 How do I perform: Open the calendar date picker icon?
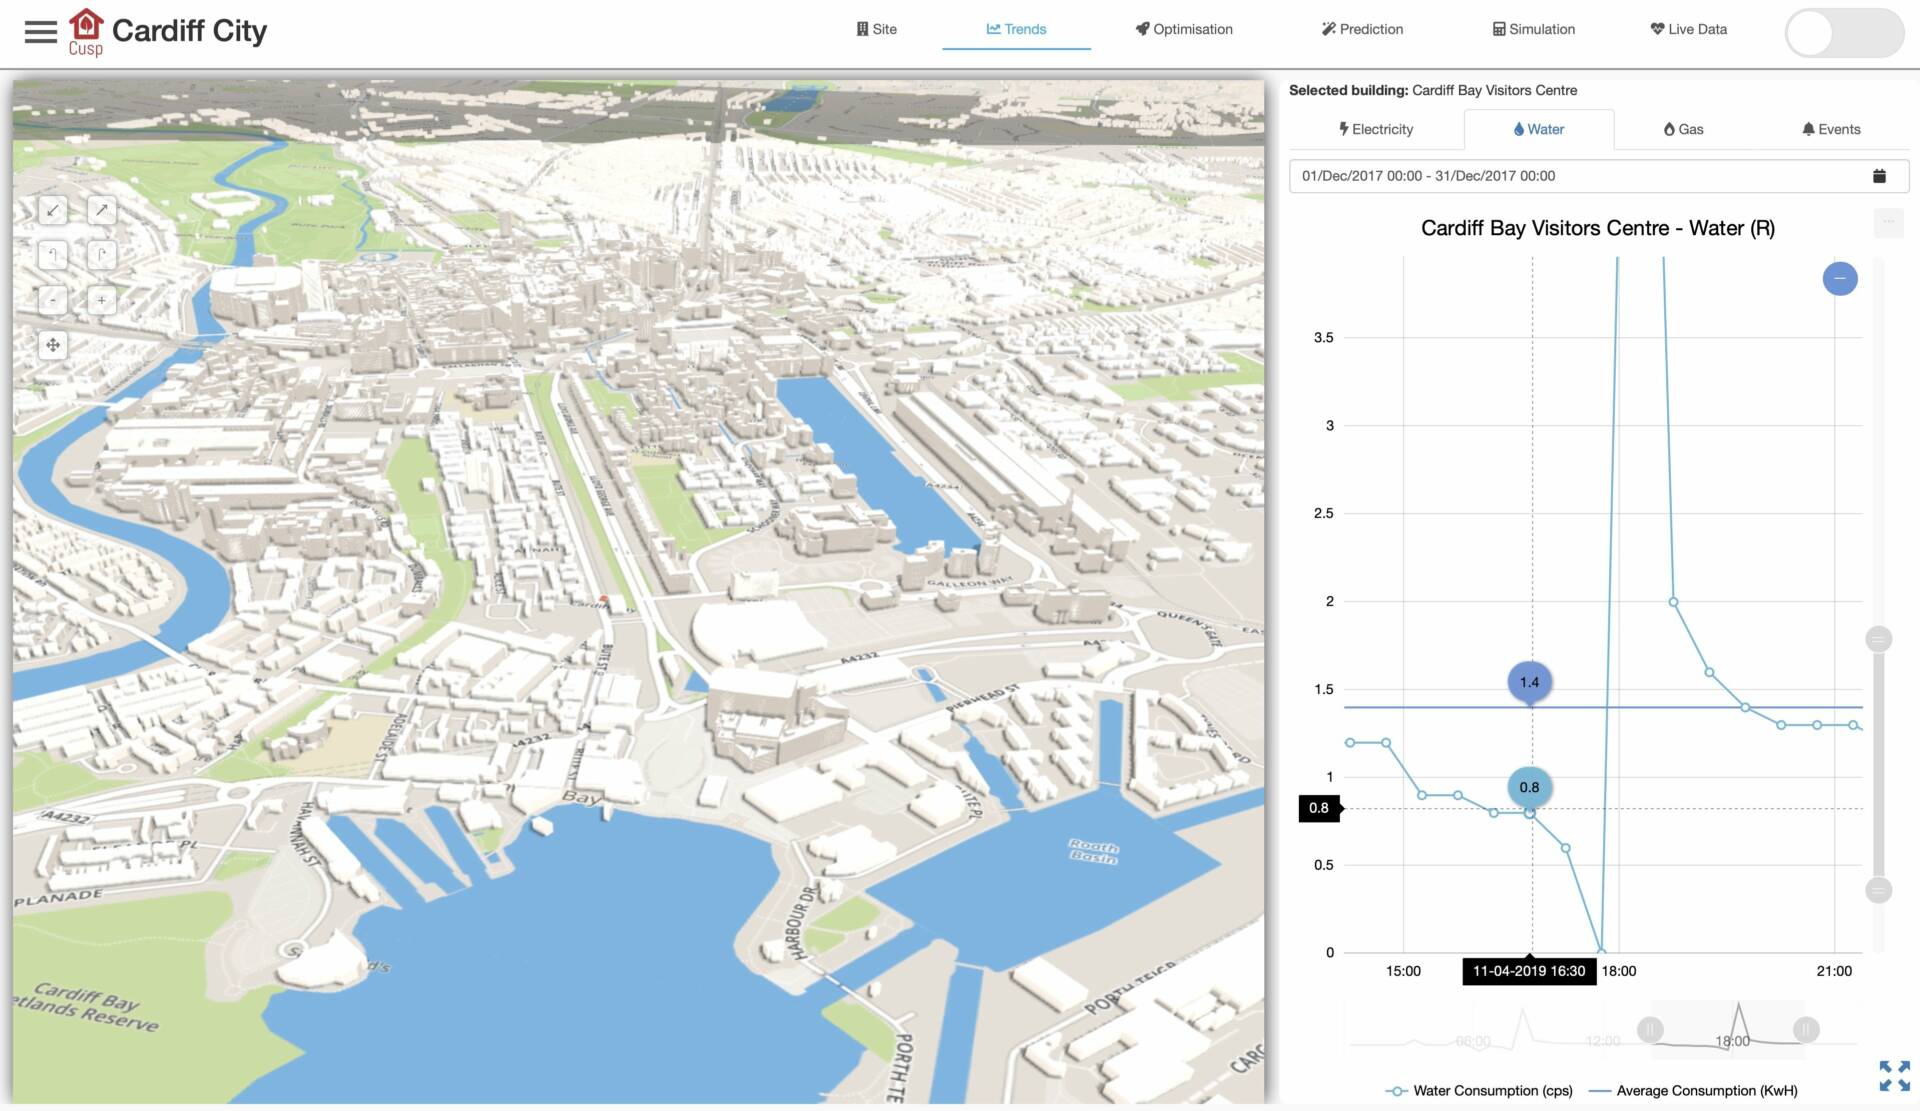click(1879, 175)
